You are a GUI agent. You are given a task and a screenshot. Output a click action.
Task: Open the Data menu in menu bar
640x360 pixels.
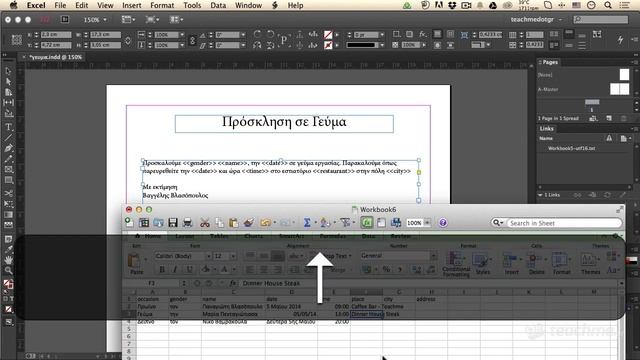pos(218,5)
